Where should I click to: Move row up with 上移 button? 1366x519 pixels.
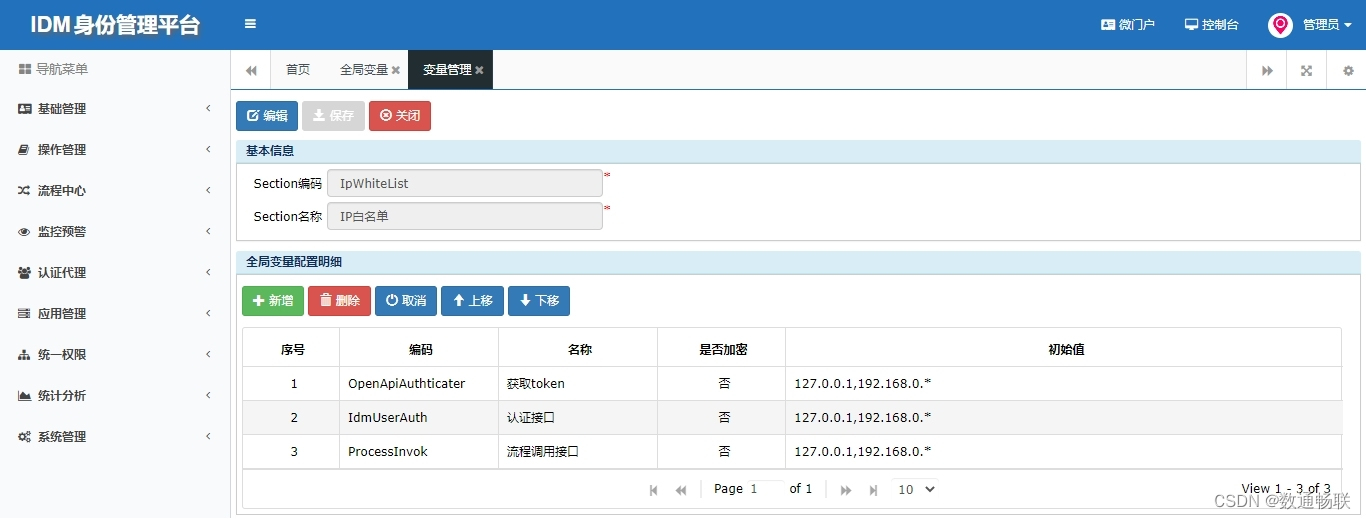click(x=472, y=301)
